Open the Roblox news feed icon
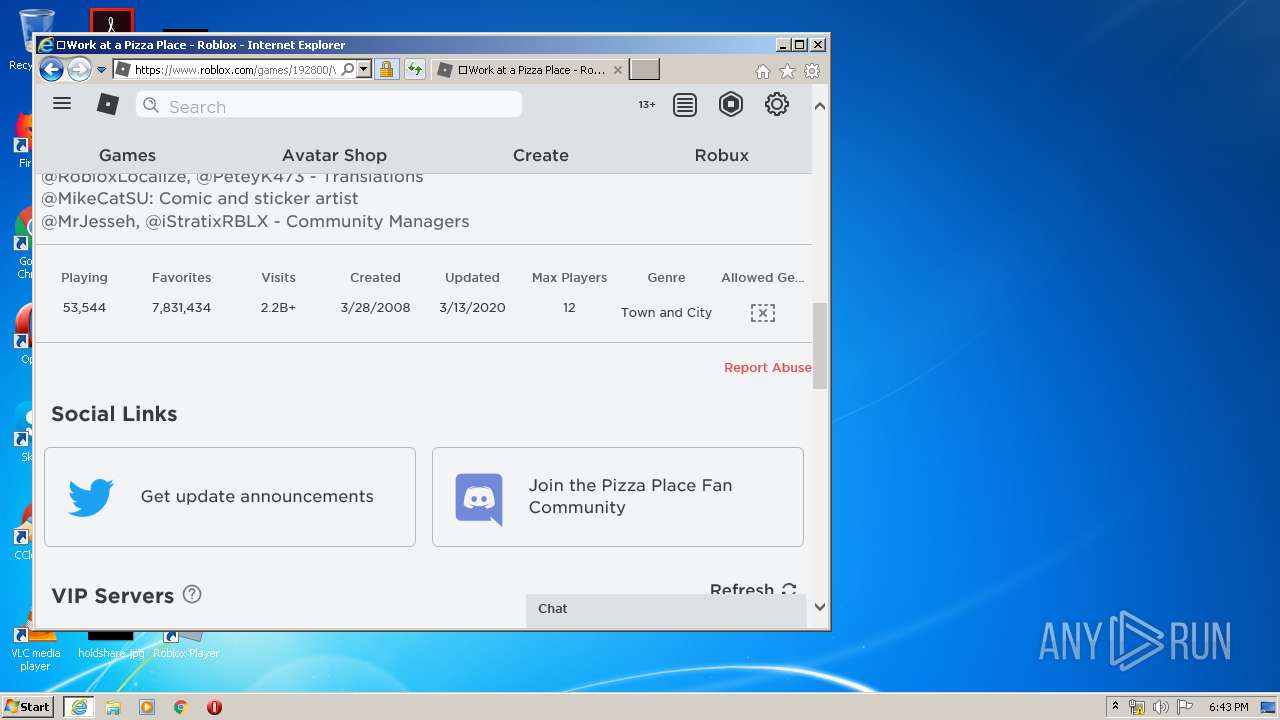This screenshot has height=720, width=1280. (685, 105)
